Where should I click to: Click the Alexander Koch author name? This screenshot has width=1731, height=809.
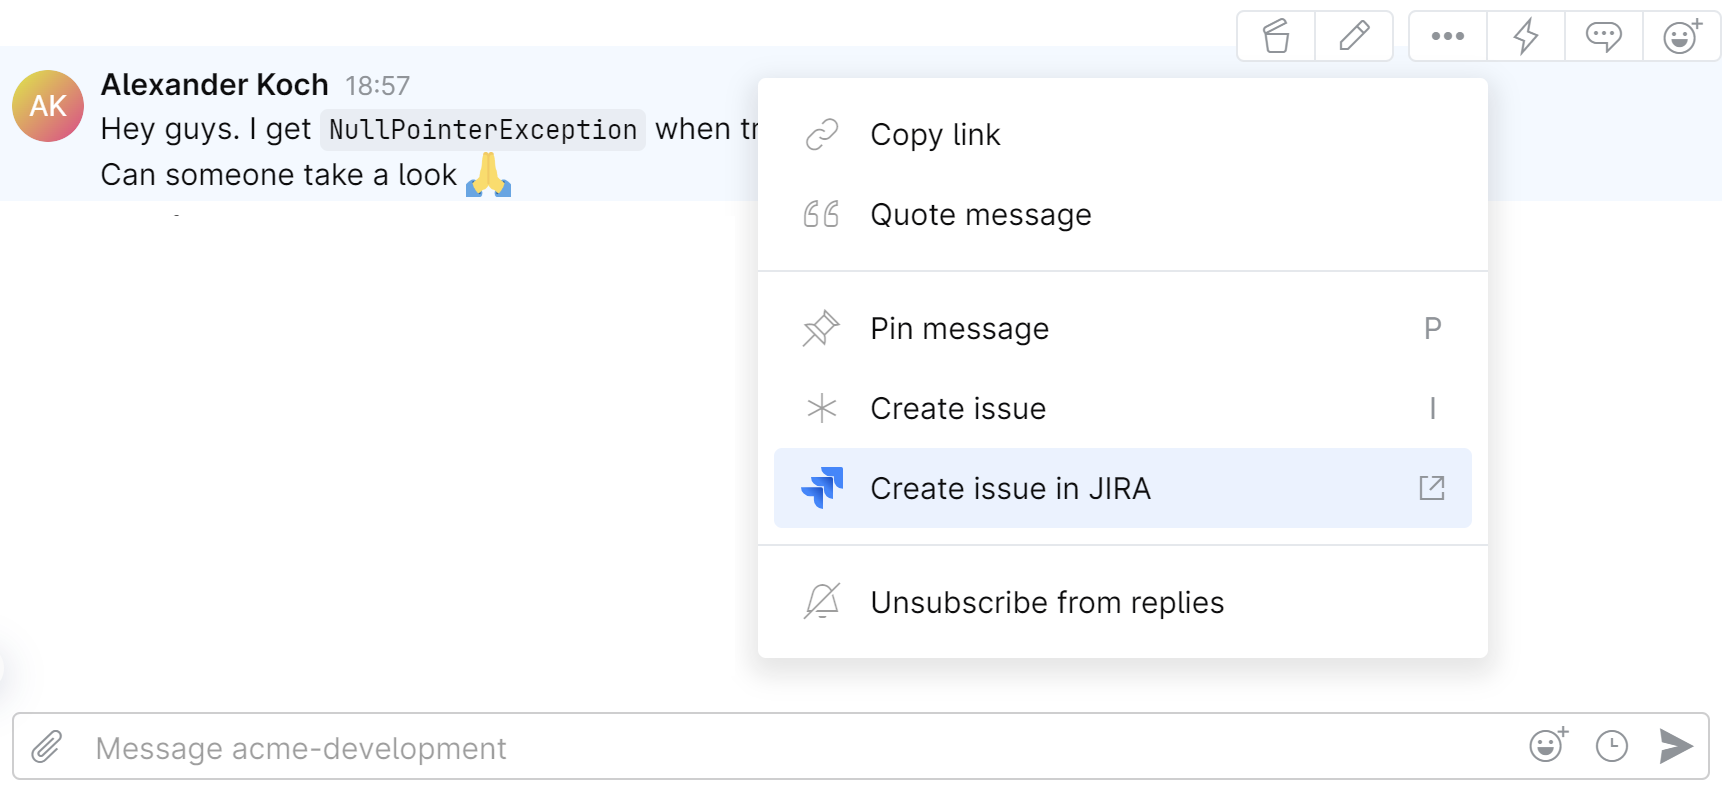[x=215, y=85]
